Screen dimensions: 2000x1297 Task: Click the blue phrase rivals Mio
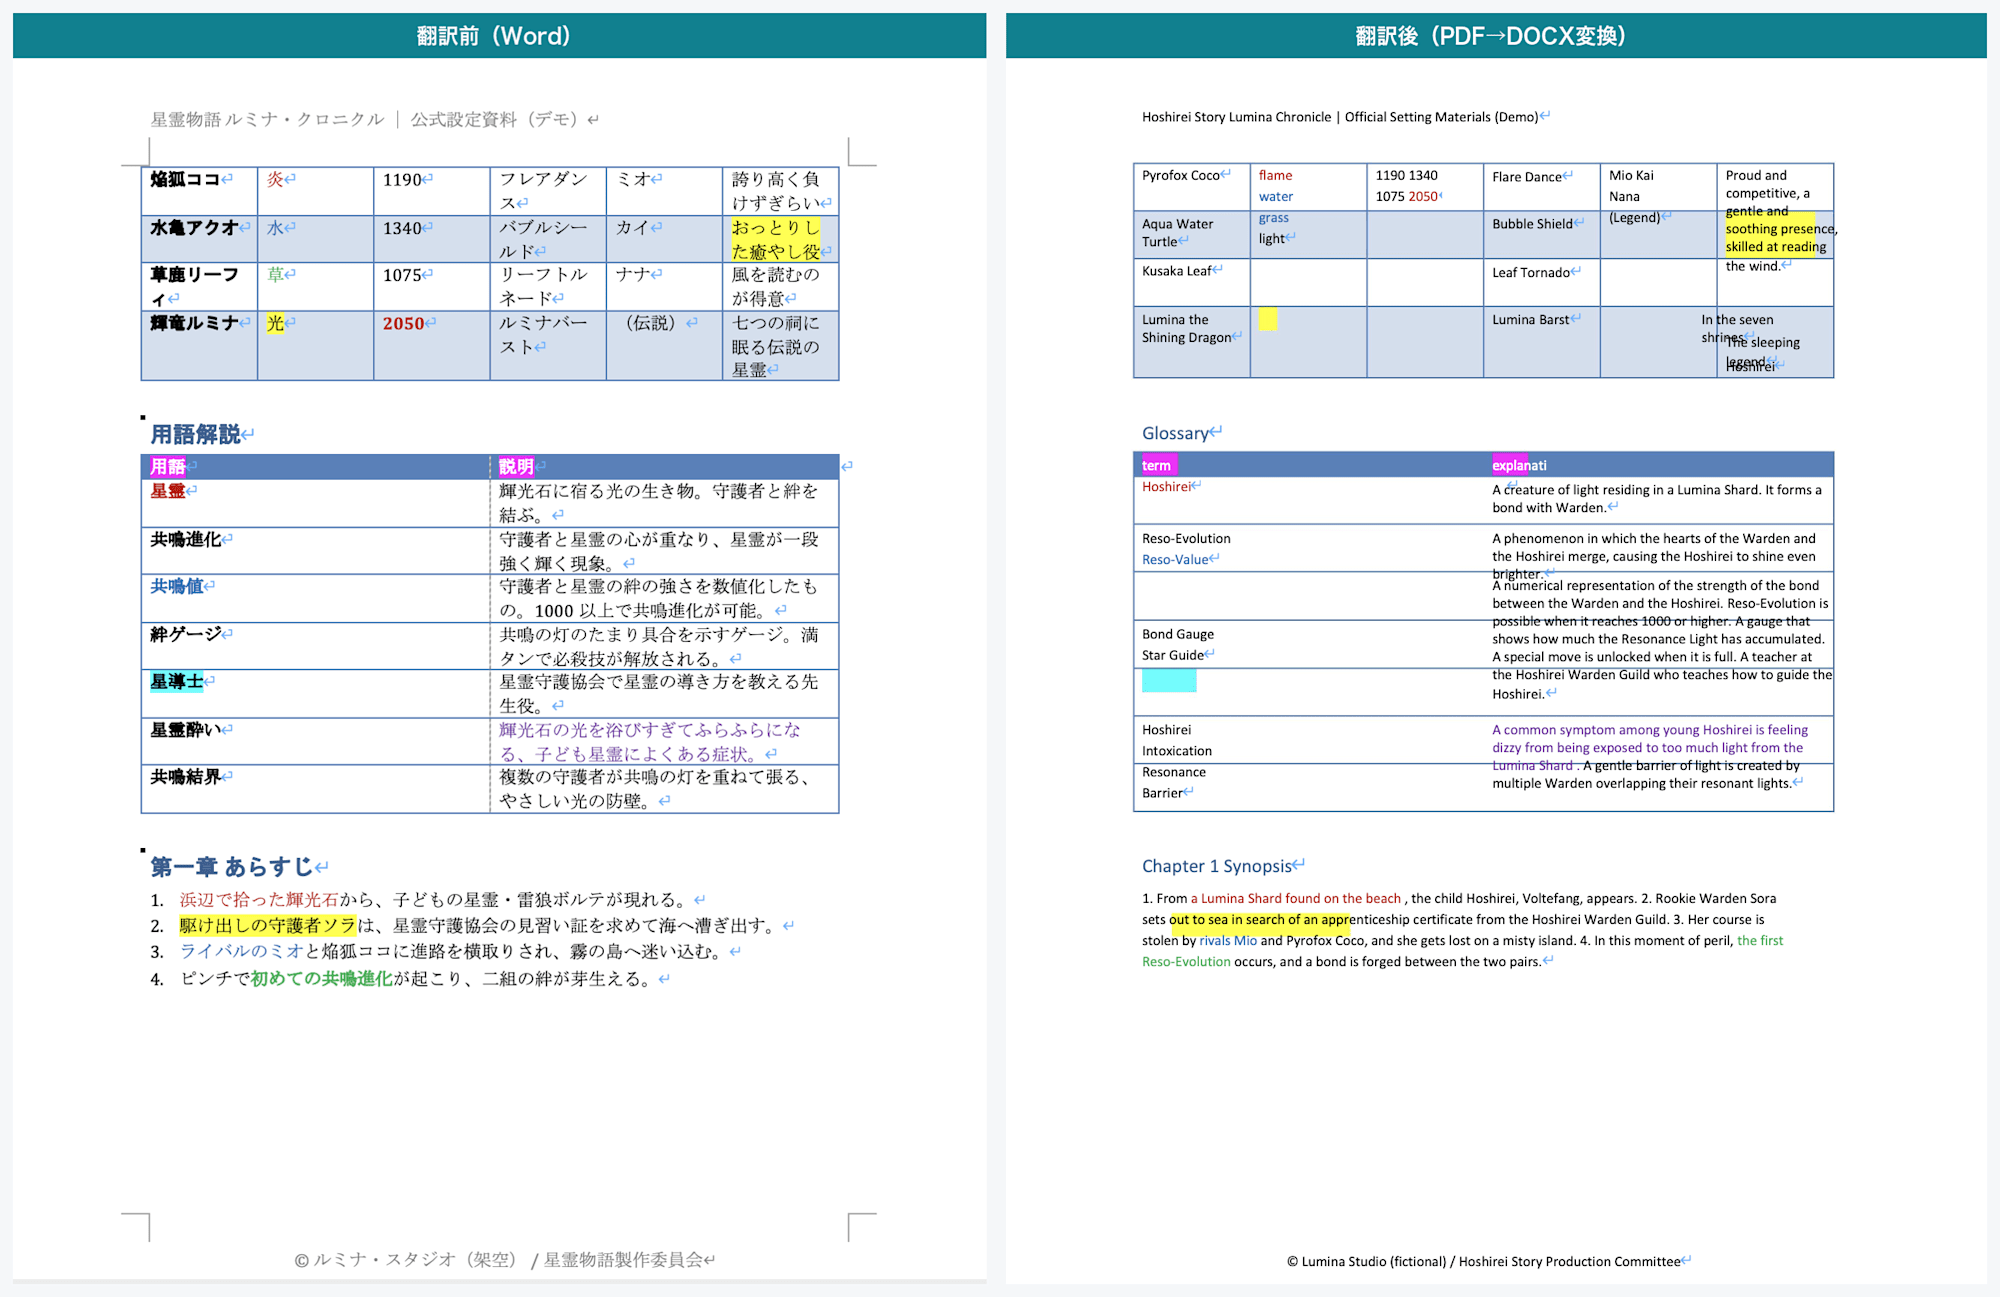click(1228, 940)
